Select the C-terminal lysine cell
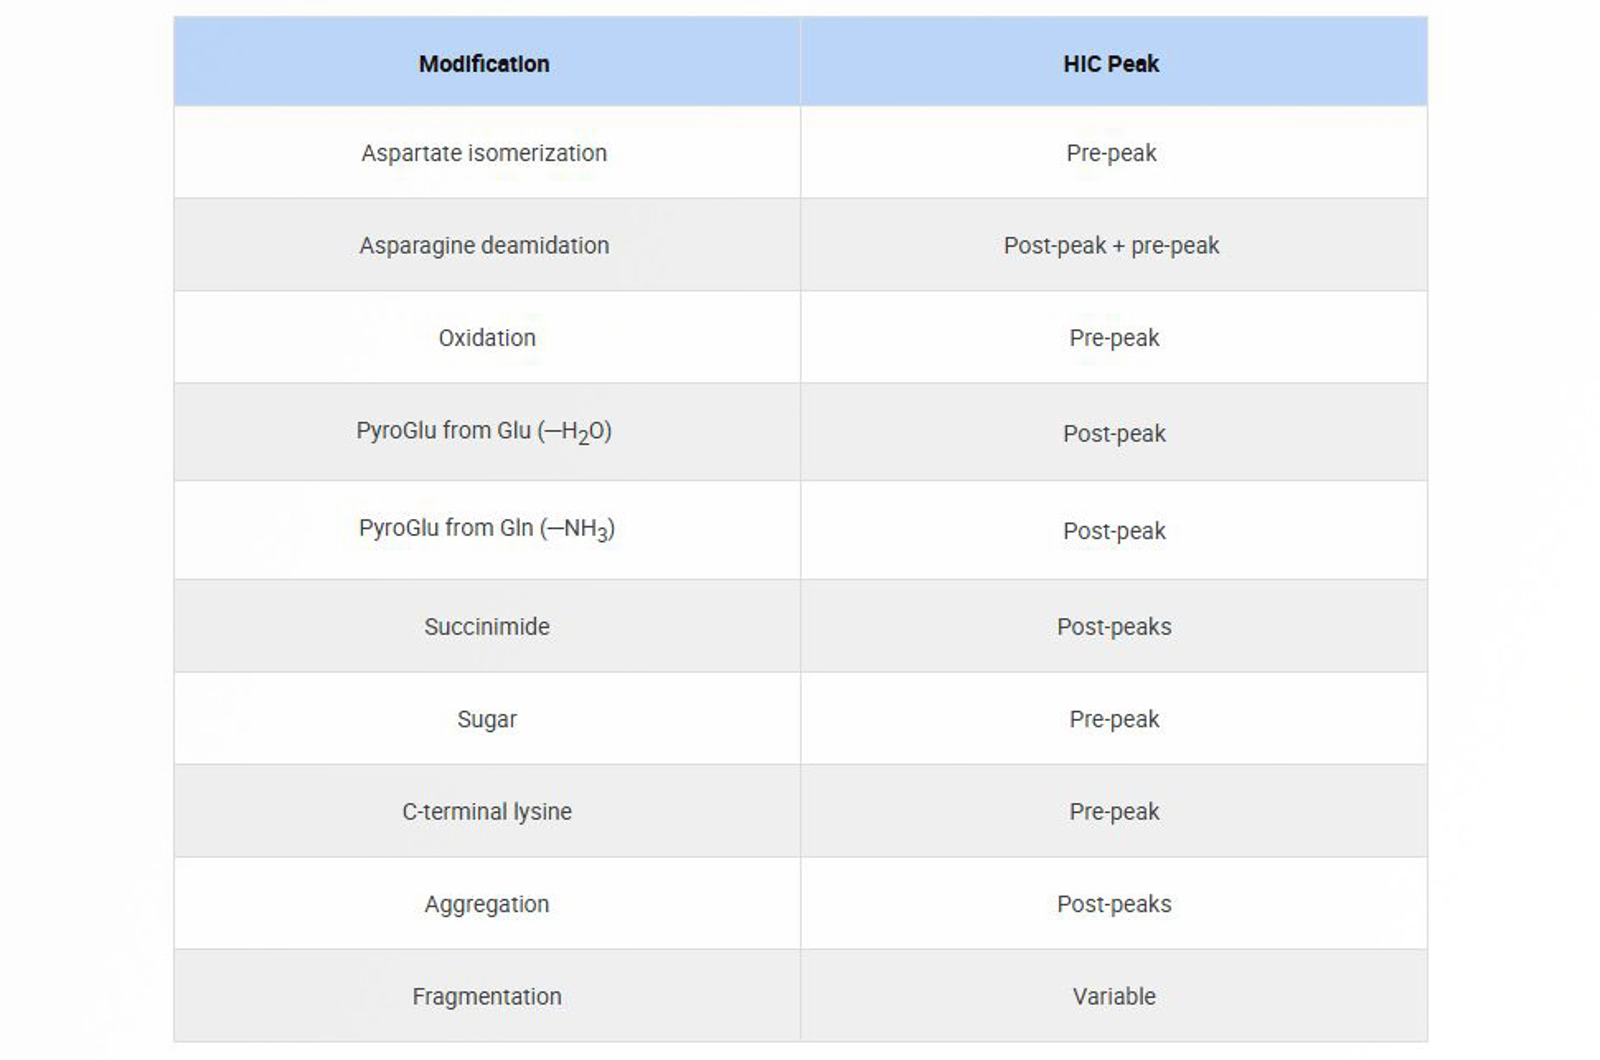The image size is (1600, 1060). coord(487,811)
